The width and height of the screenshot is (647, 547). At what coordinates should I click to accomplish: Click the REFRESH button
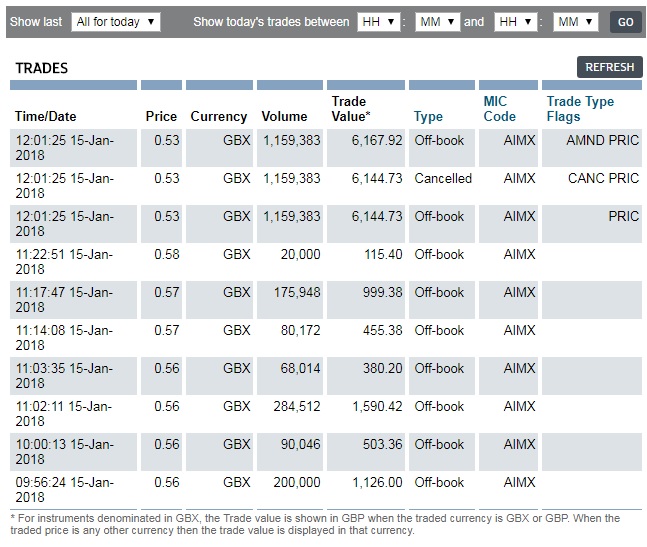[x=609, y=67]
